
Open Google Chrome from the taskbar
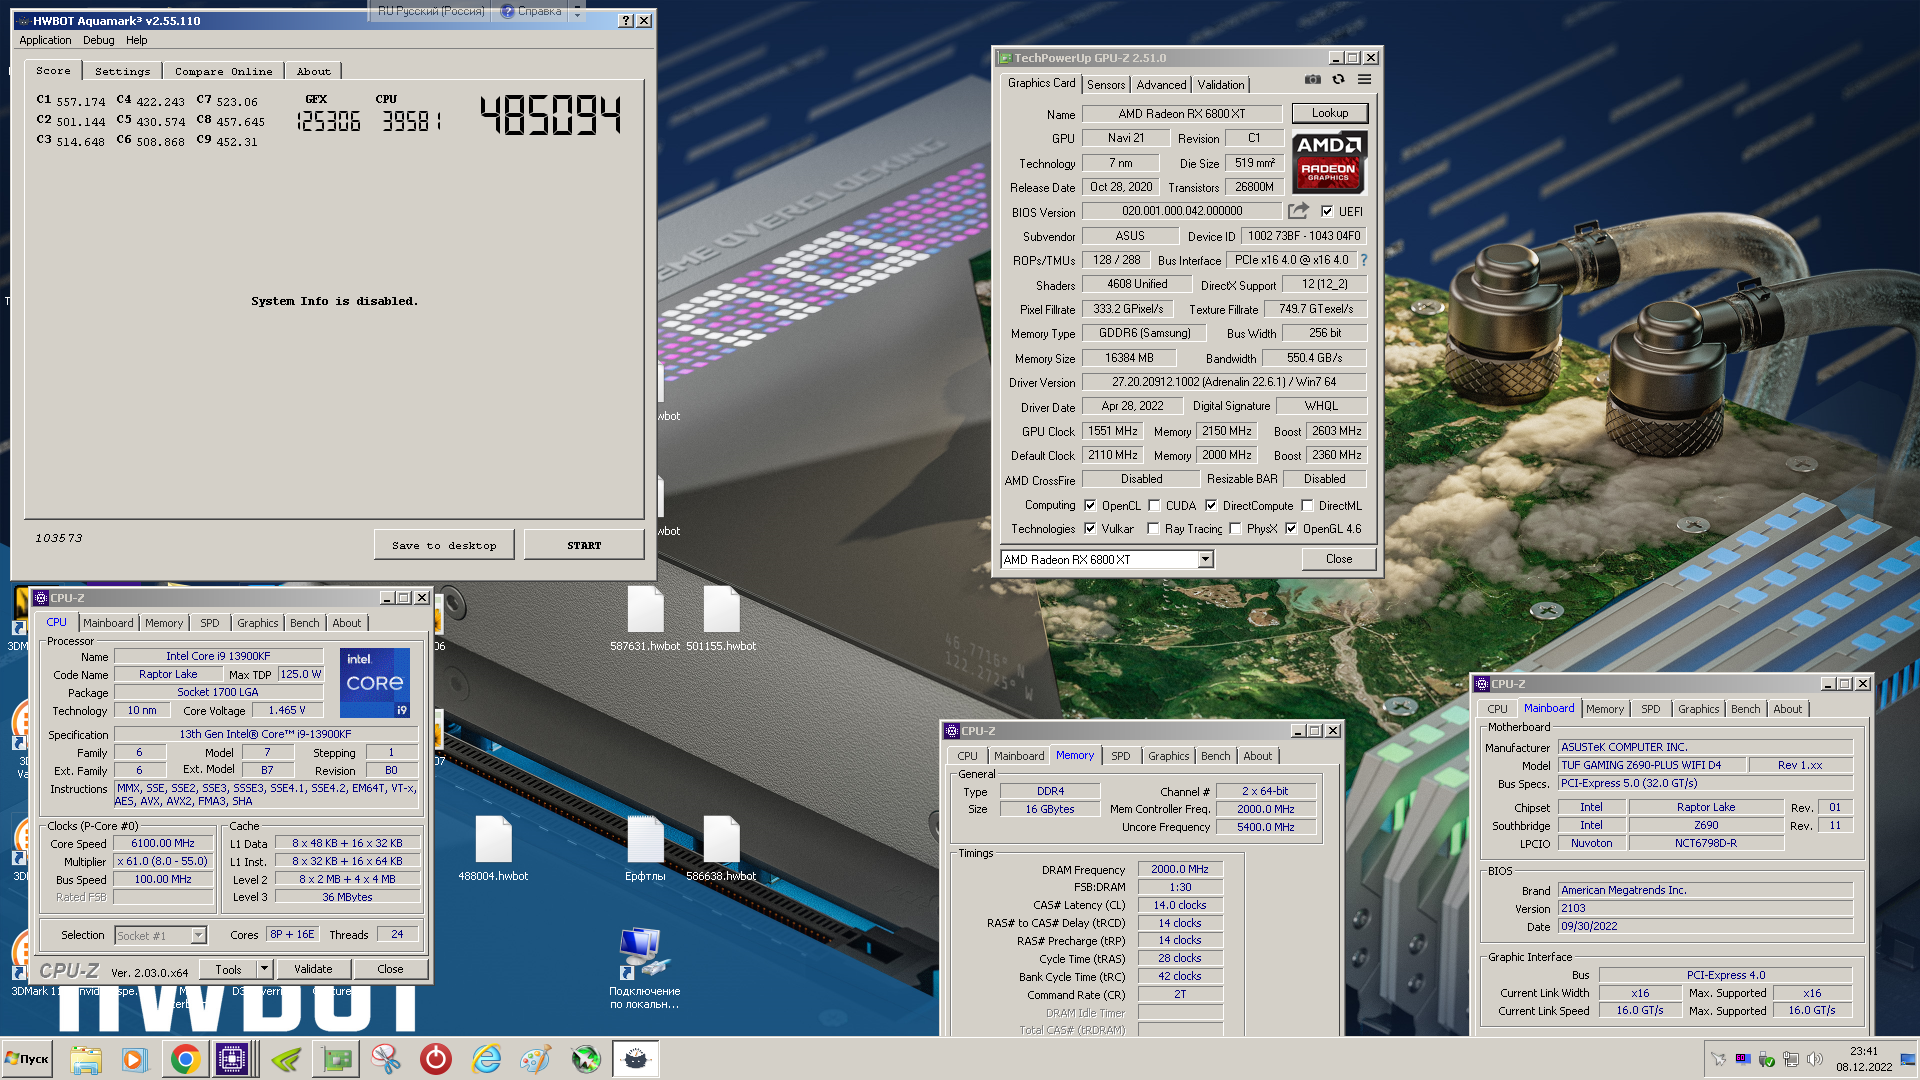point(184,1059)
